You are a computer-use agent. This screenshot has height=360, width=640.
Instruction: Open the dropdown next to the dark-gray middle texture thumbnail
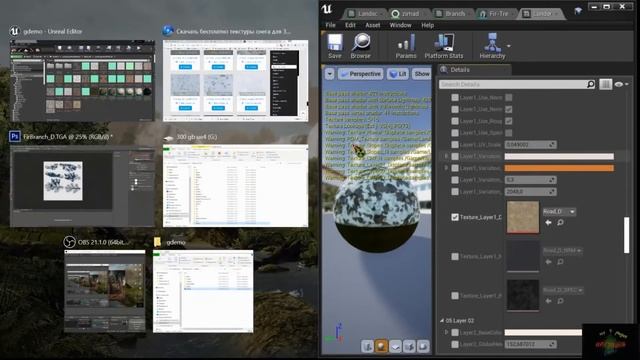click(x=562, y=250)
